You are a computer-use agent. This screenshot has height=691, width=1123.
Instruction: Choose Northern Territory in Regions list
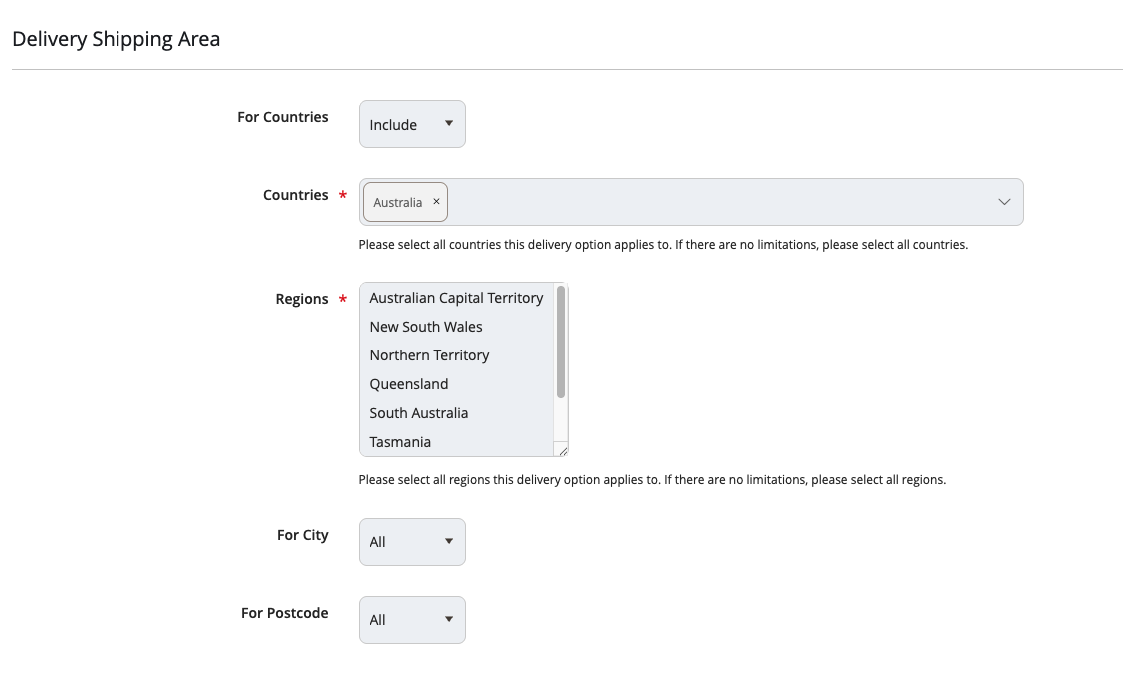point(429,355)
